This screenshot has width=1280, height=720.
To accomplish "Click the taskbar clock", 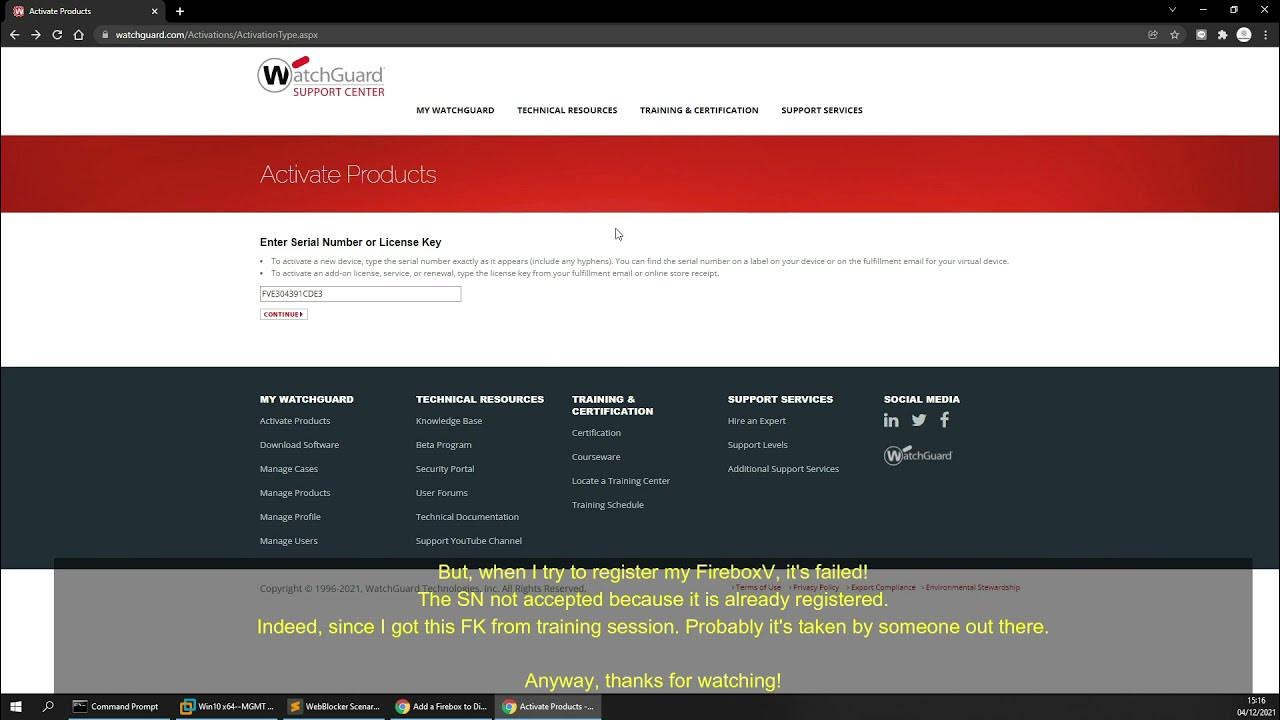I will tap(1256, 706).
